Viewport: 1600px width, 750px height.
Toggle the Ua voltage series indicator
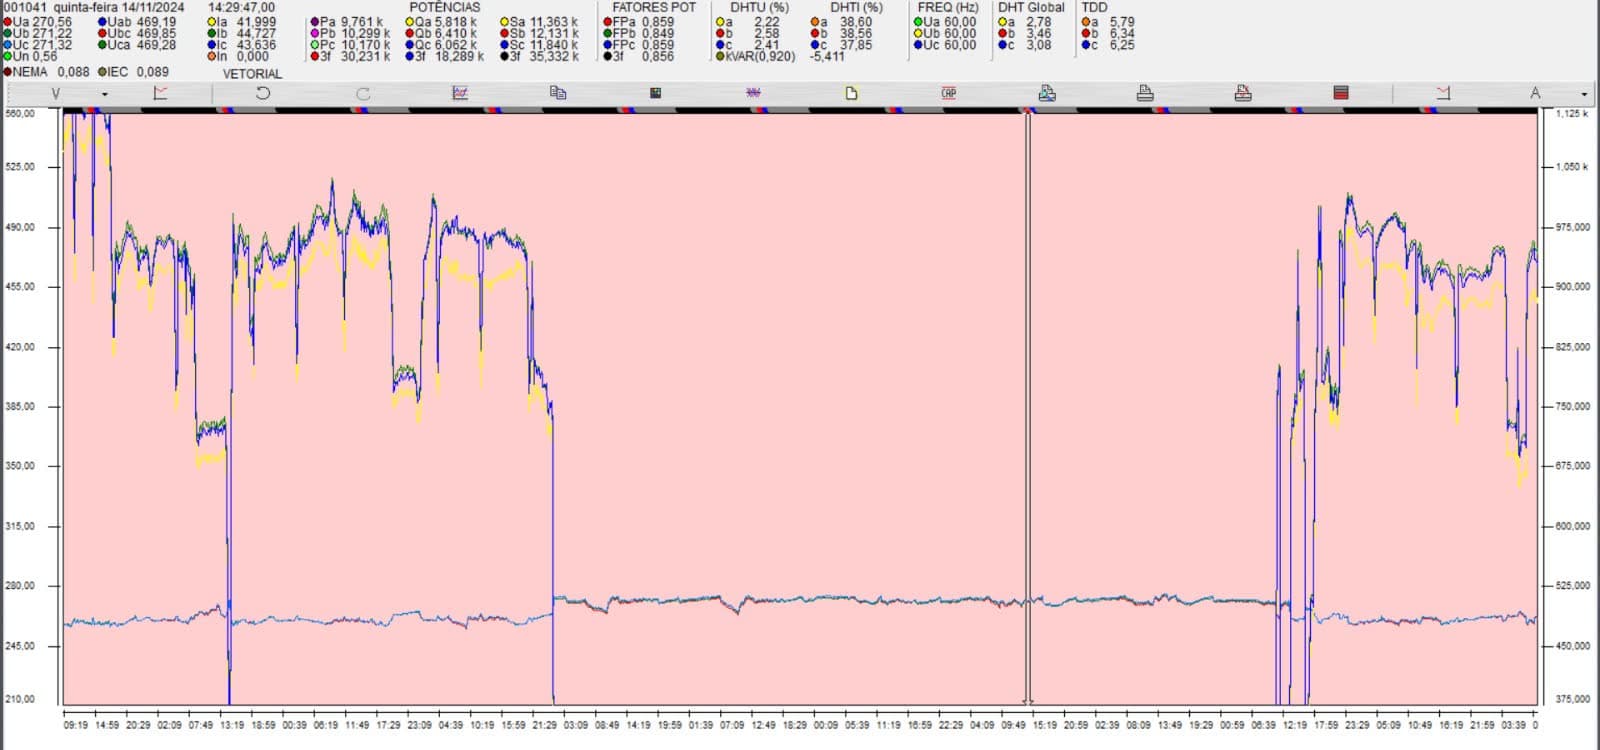[x=8, y=22]
